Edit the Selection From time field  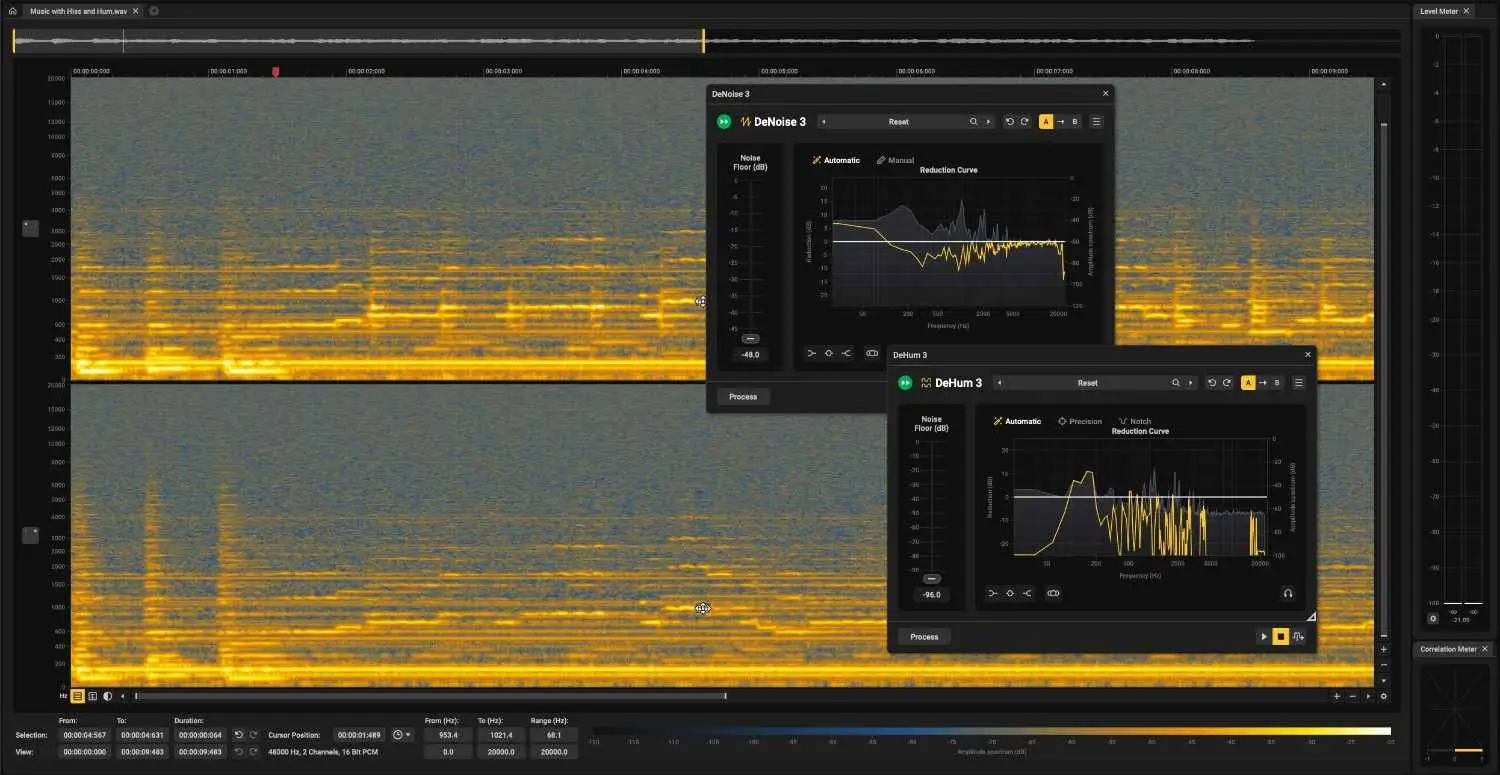[86, 735]
